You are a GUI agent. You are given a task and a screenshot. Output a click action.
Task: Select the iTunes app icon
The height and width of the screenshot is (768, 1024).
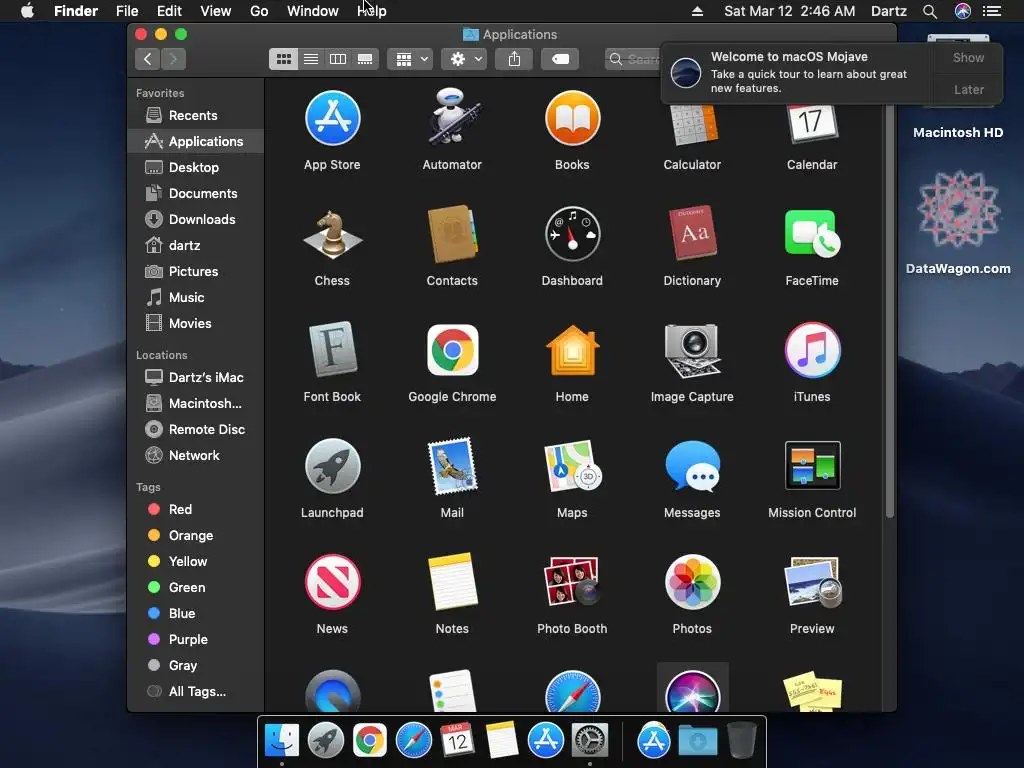(x=812, y=350)
